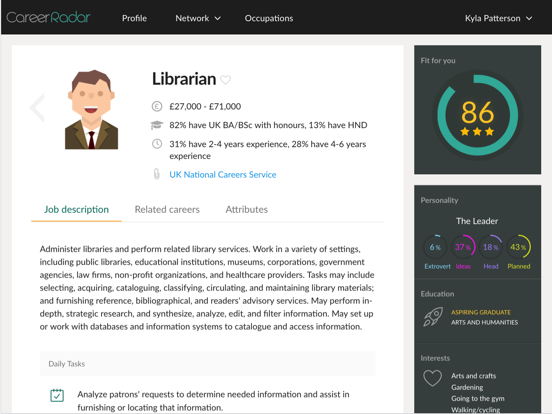
Task: Click the 18% Head circle
Action: tap(491, 247)
